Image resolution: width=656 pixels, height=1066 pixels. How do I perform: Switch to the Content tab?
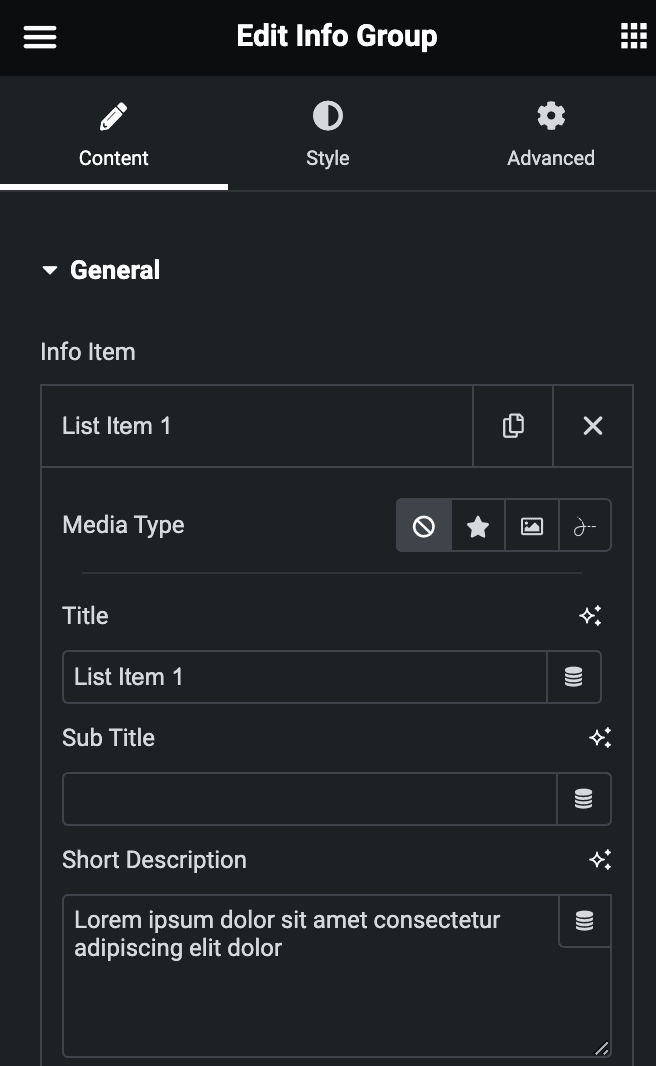point(114,135)
